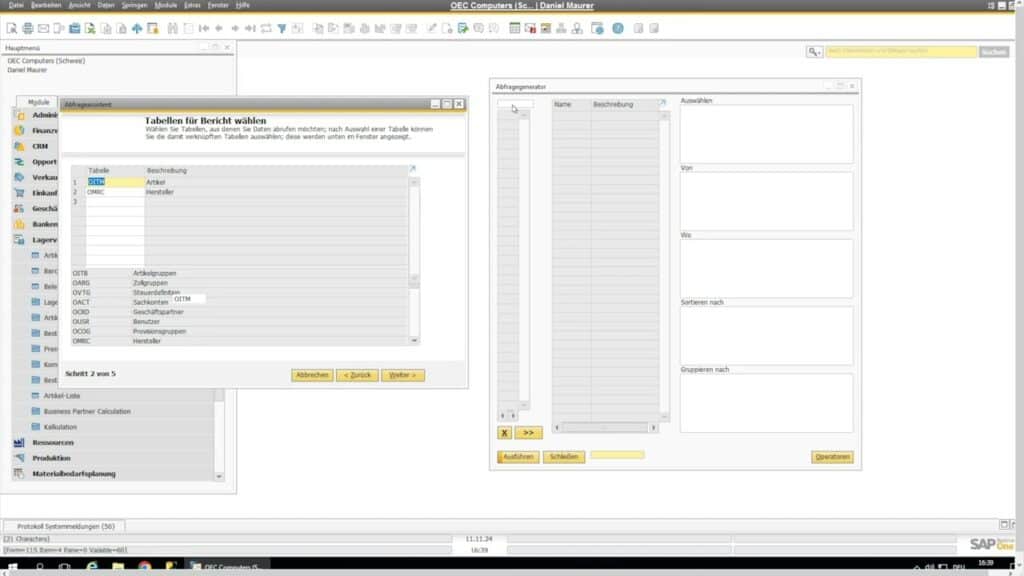Open the search options magnifier dropdown

pyautogui.click(x=814, y=51)
